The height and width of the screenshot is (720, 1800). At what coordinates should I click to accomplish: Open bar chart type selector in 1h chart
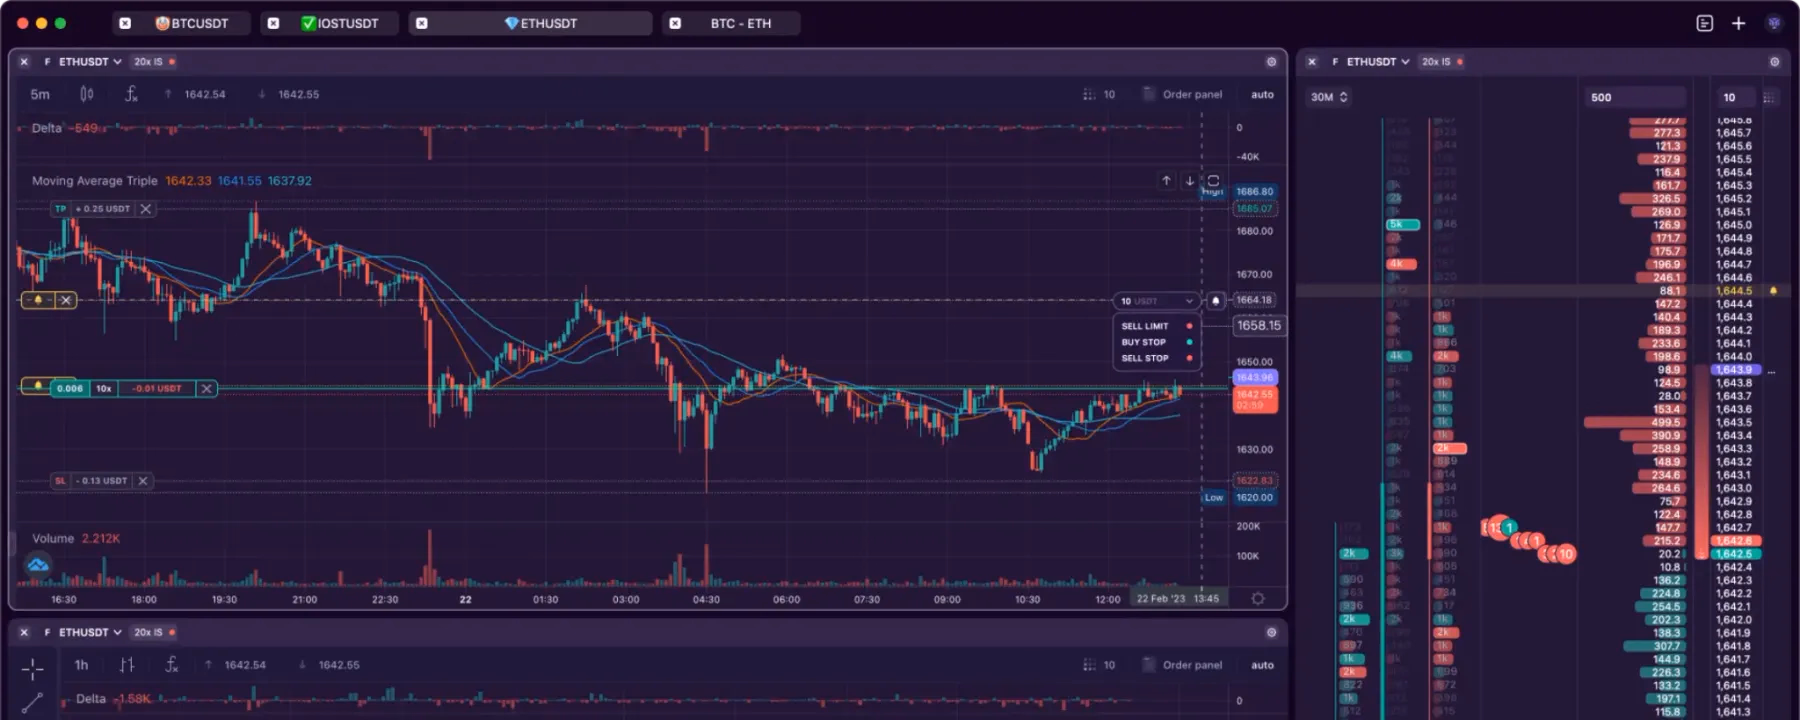coord(127,665)
